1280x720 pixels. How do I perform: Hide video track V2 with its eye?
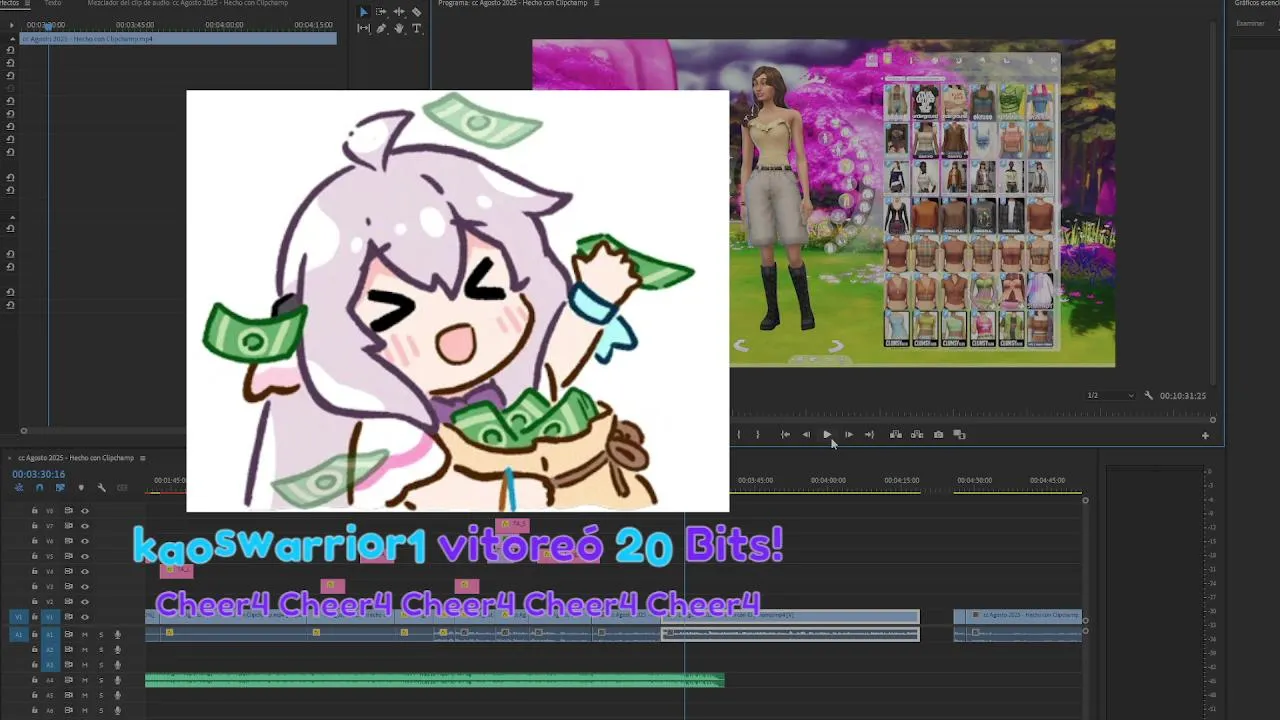85,602
